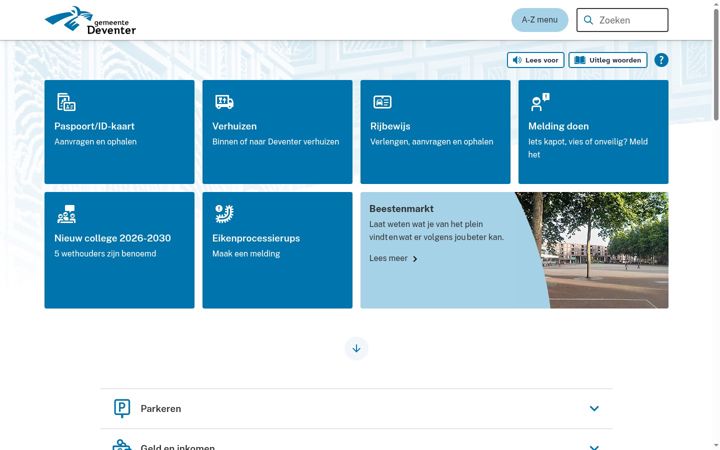Expand the Parkeren section label
Image resolution: width=720 pixels, height=450 pixels.
click(x=161, y=409)
